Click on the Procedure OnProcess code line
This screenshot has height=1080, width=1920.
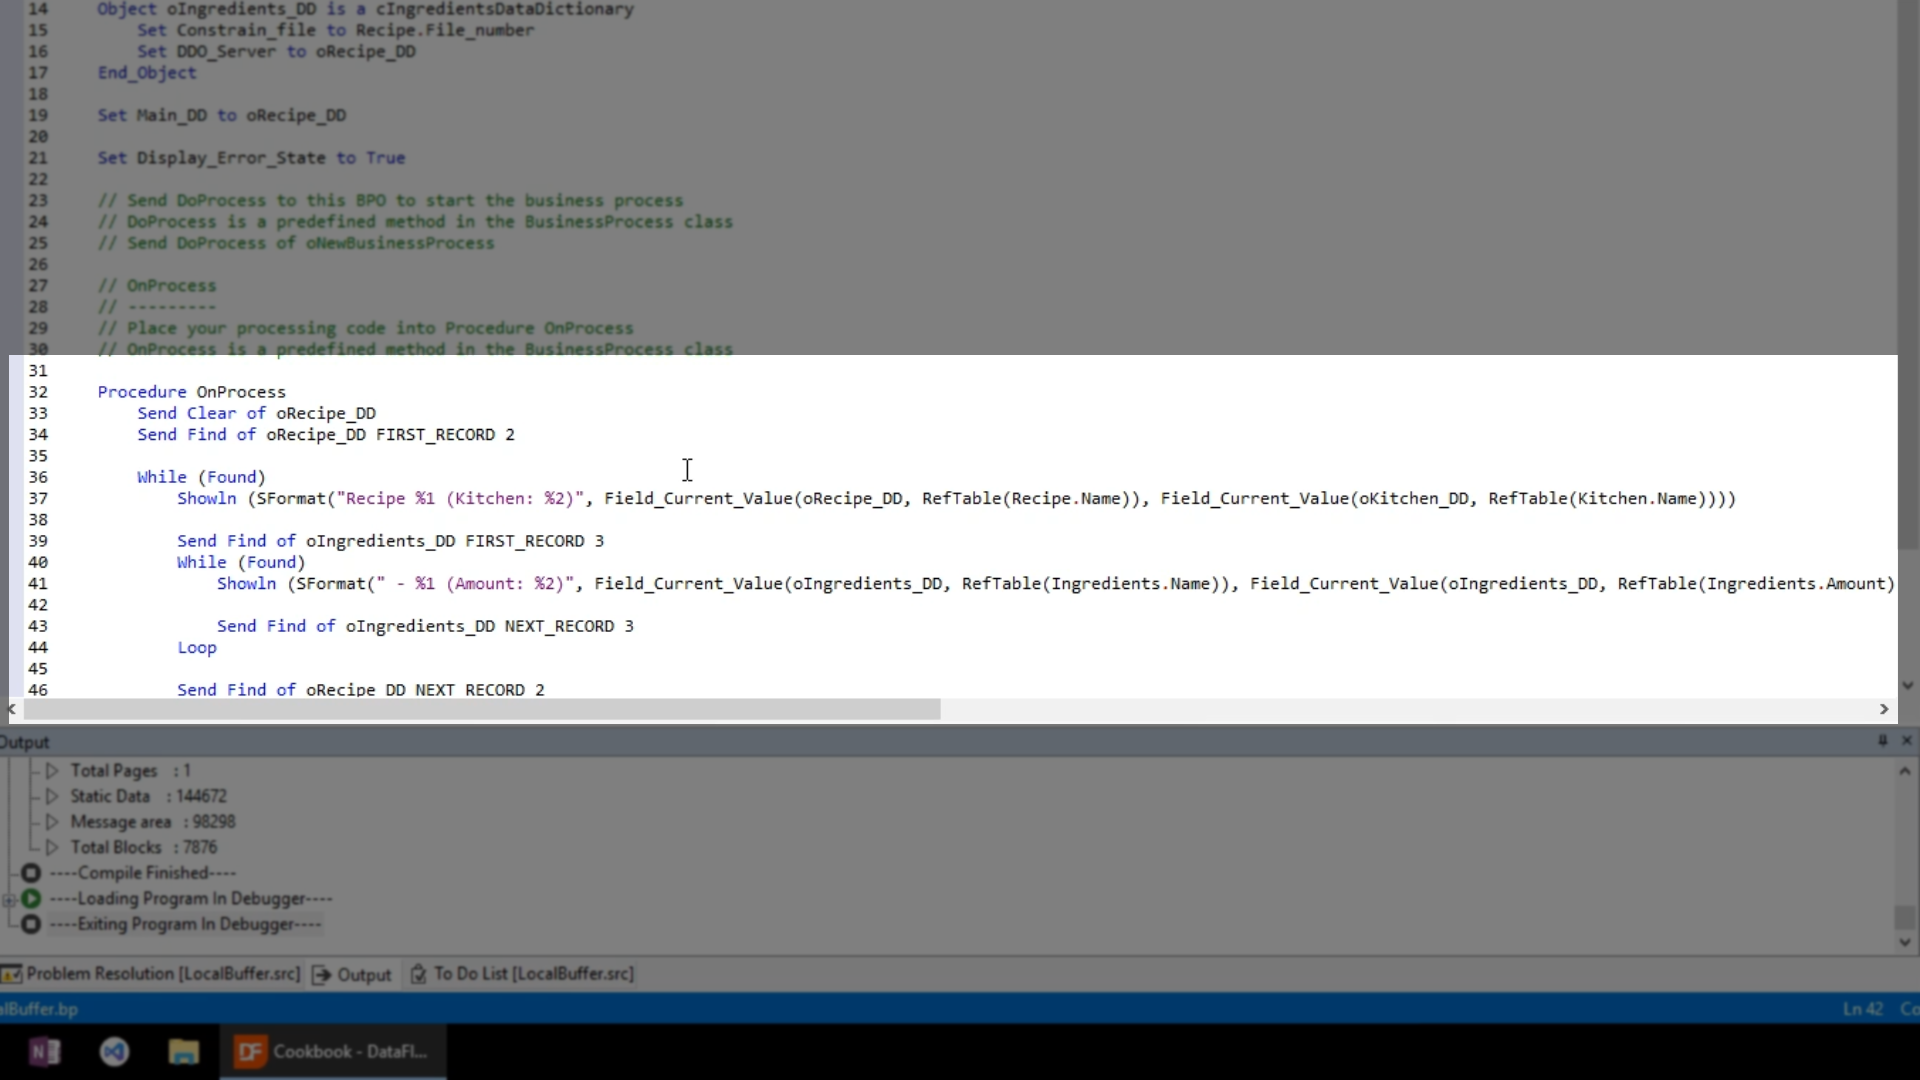tap(191, 392)
